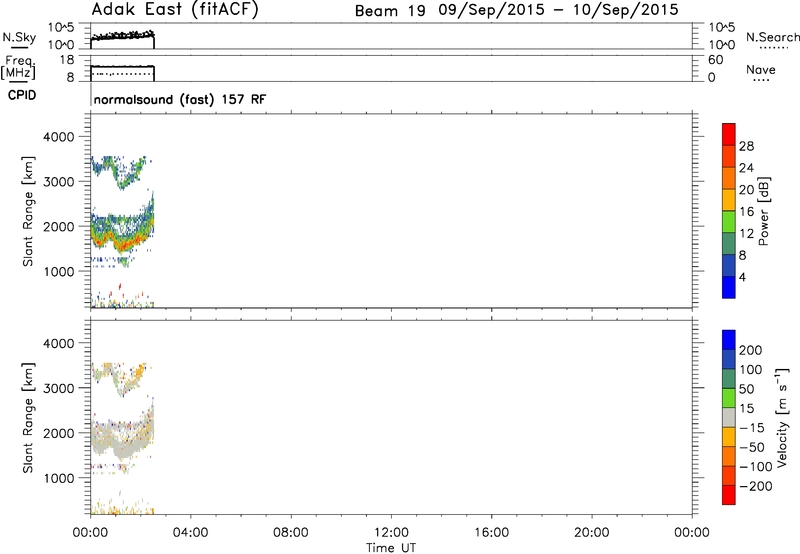Select the "normalsound (fast) 157 RF" text
Screen dimensions: 800x554
(180, 99)
